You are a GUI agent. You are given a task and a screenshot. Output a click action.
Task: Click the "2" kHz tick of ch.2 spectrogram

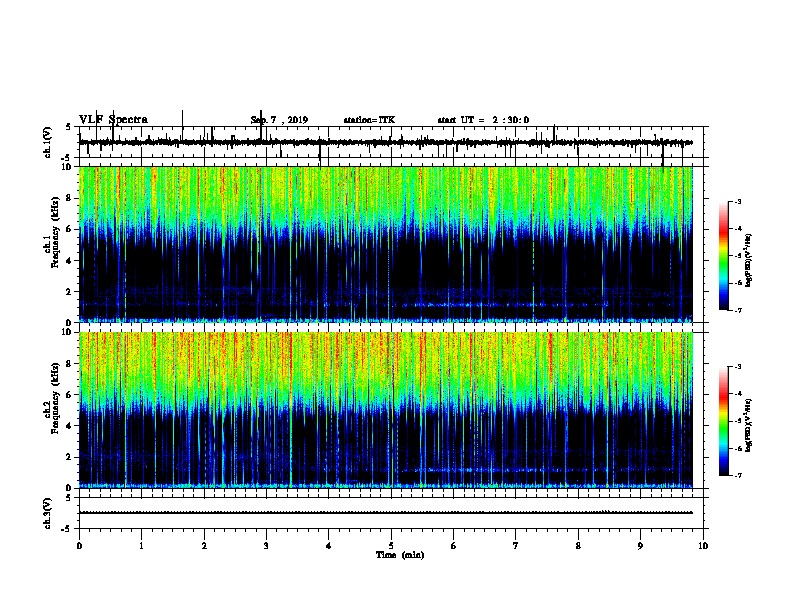point(69,457)
